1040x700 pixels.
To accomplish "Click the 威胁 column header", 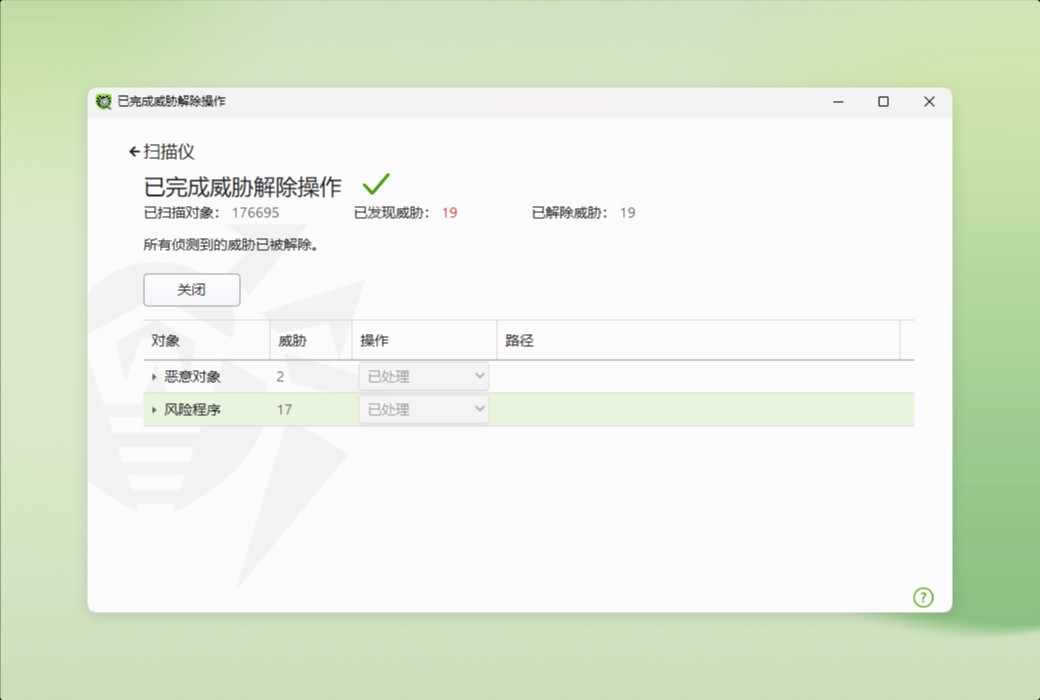I will coord(290,340).
